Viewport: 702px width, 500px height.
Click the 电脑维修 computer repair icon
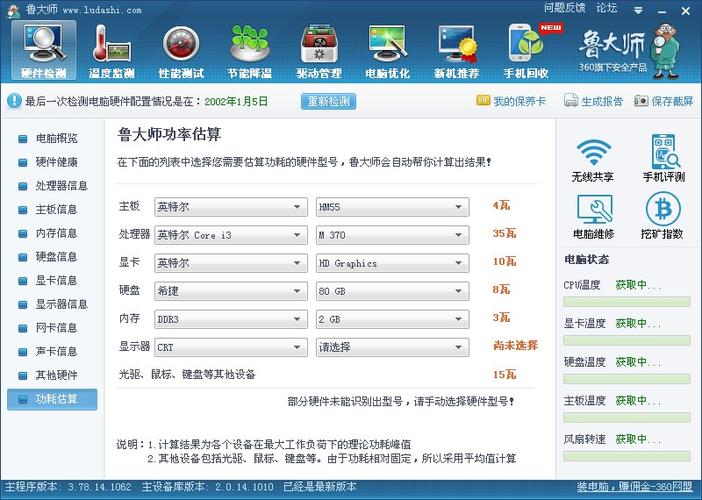594,216
